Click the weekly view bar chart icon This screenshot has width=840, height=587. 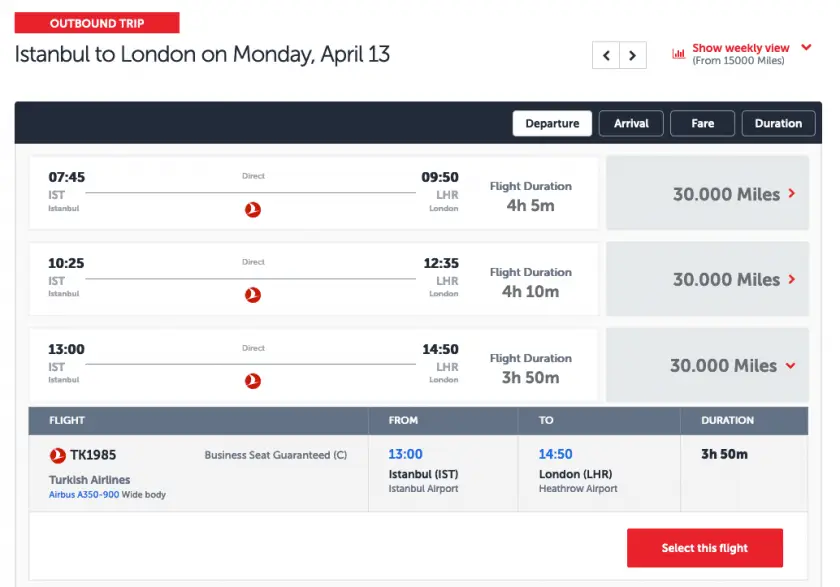pos(679,54)
